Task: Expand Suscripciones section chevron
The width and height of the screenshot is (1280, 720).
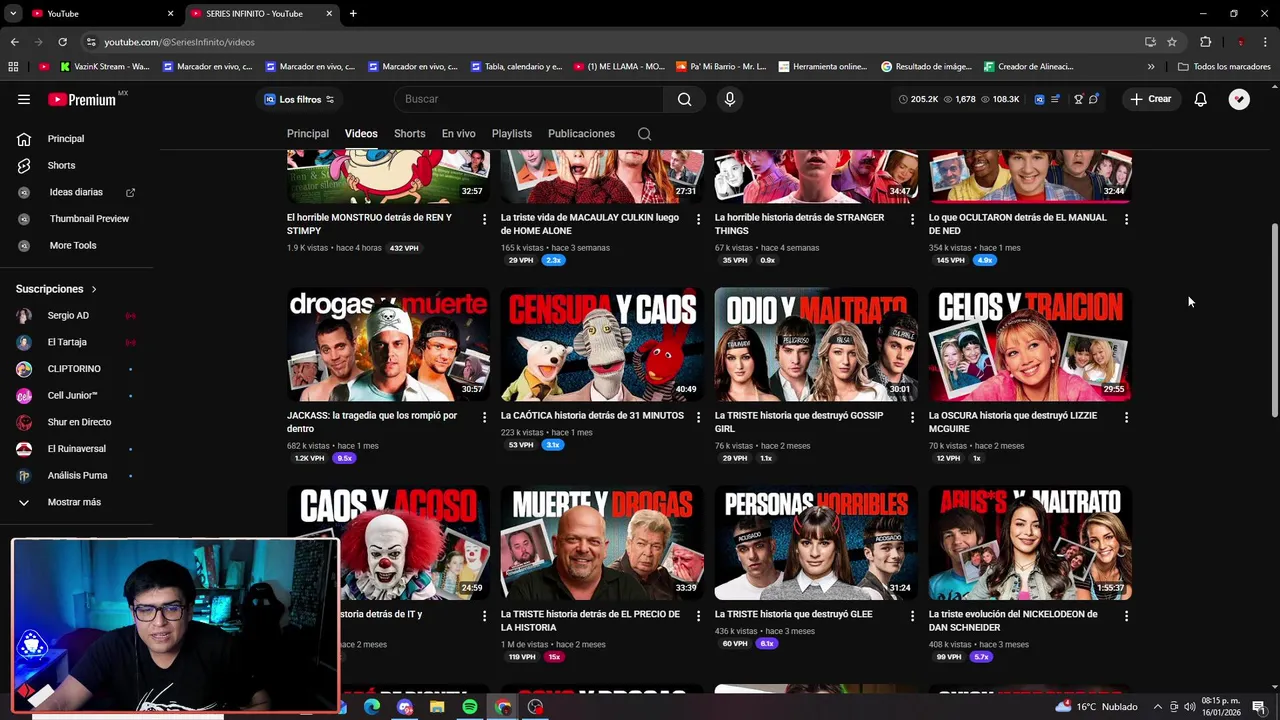Action: [x=94, y=289]
